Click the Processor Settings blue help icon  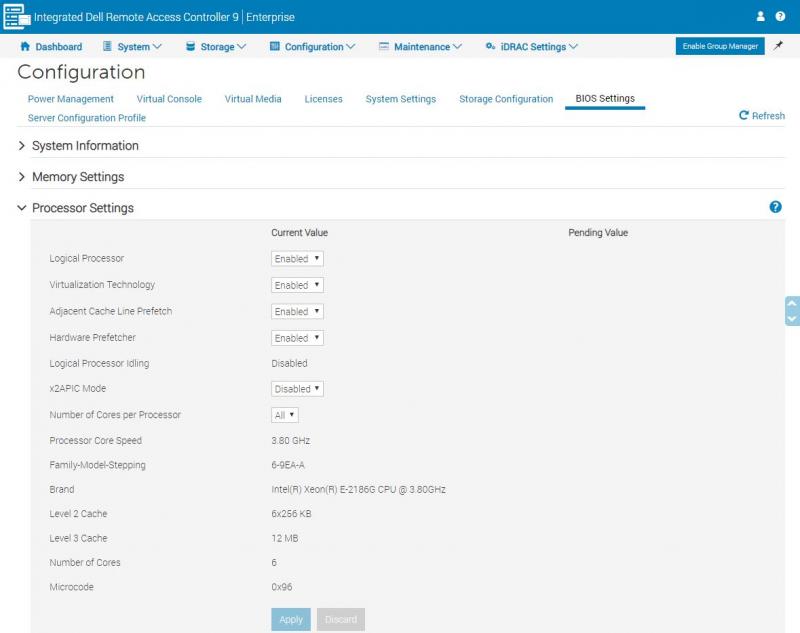click(775, 207)
